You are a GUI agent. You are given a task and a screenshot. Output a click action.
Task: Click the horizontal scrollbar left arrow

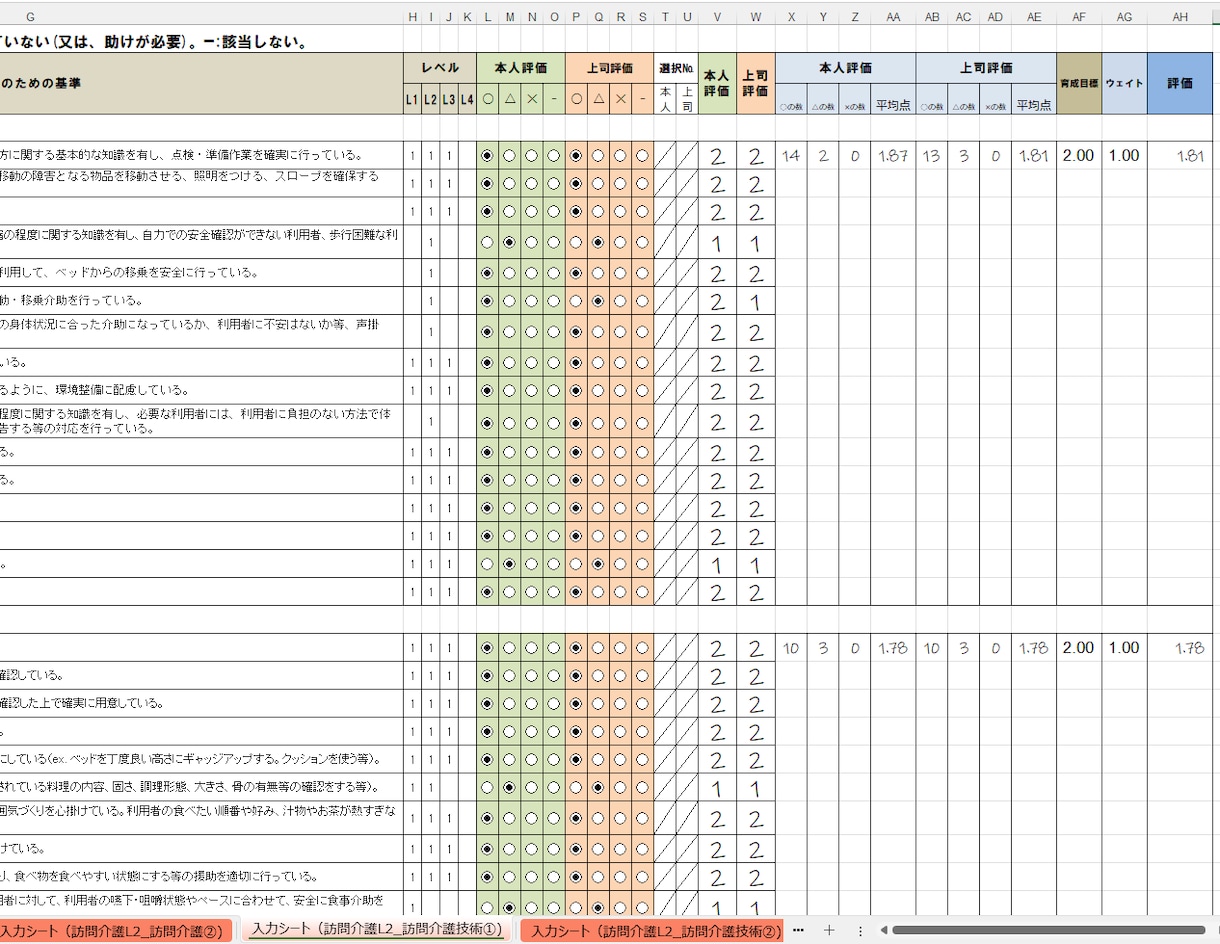pos(883,930)
